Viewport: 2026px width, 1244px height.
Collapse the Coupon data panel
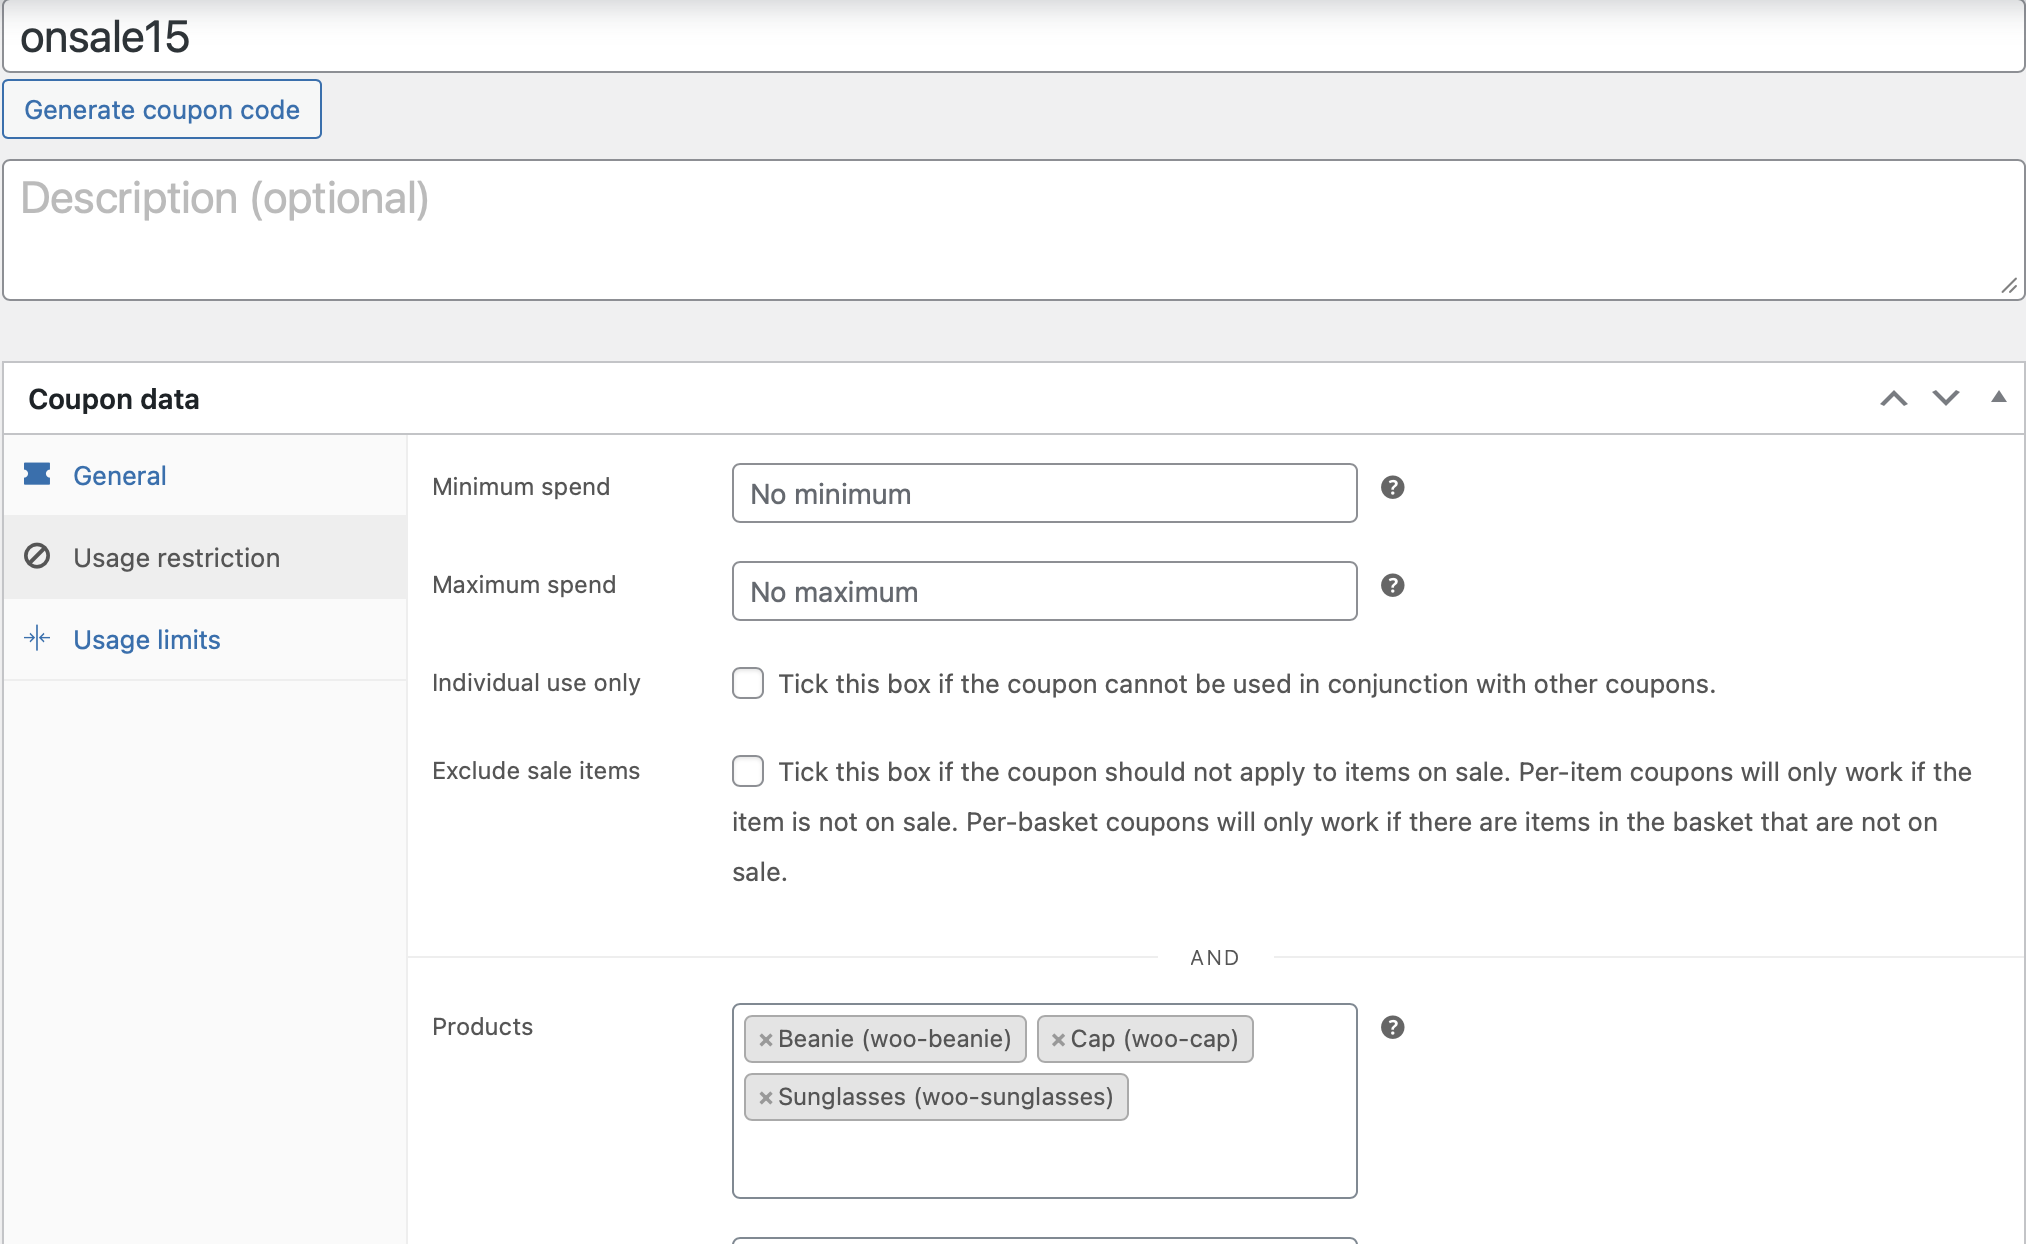1998,397
